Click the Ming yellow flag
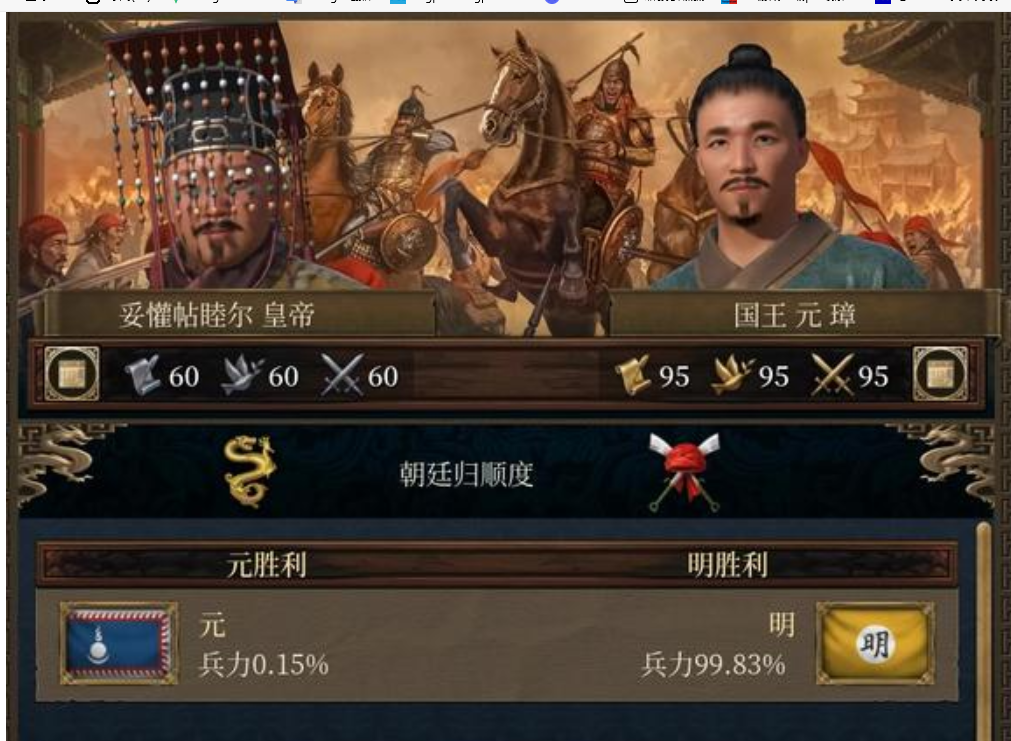Screen dimensions: 1011x741 (x=875, y=643)
